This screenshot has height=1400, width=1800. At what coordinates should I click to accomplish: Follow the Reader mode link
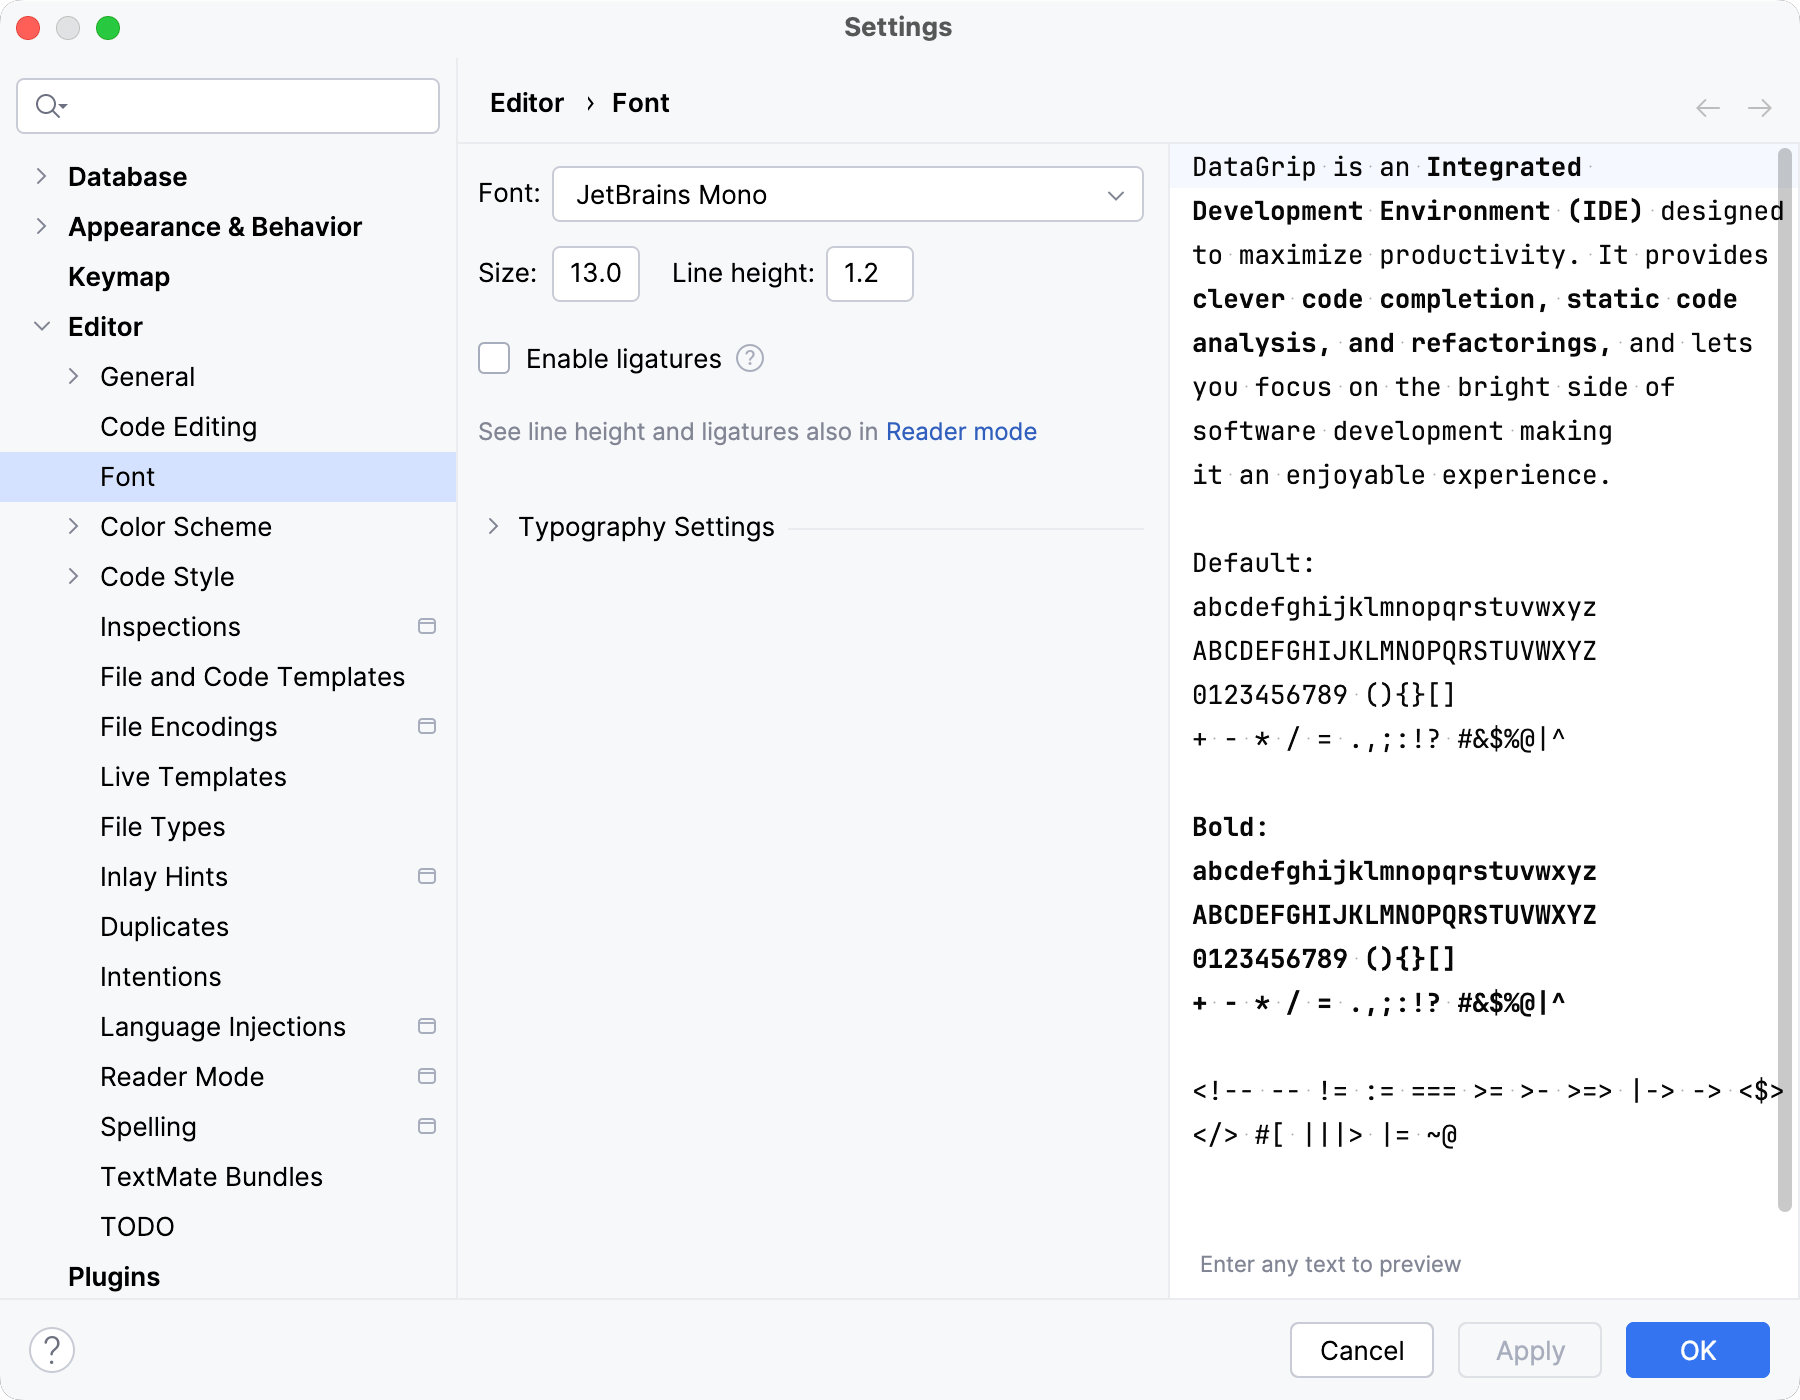pyautogui.click(x=961, y=431)
